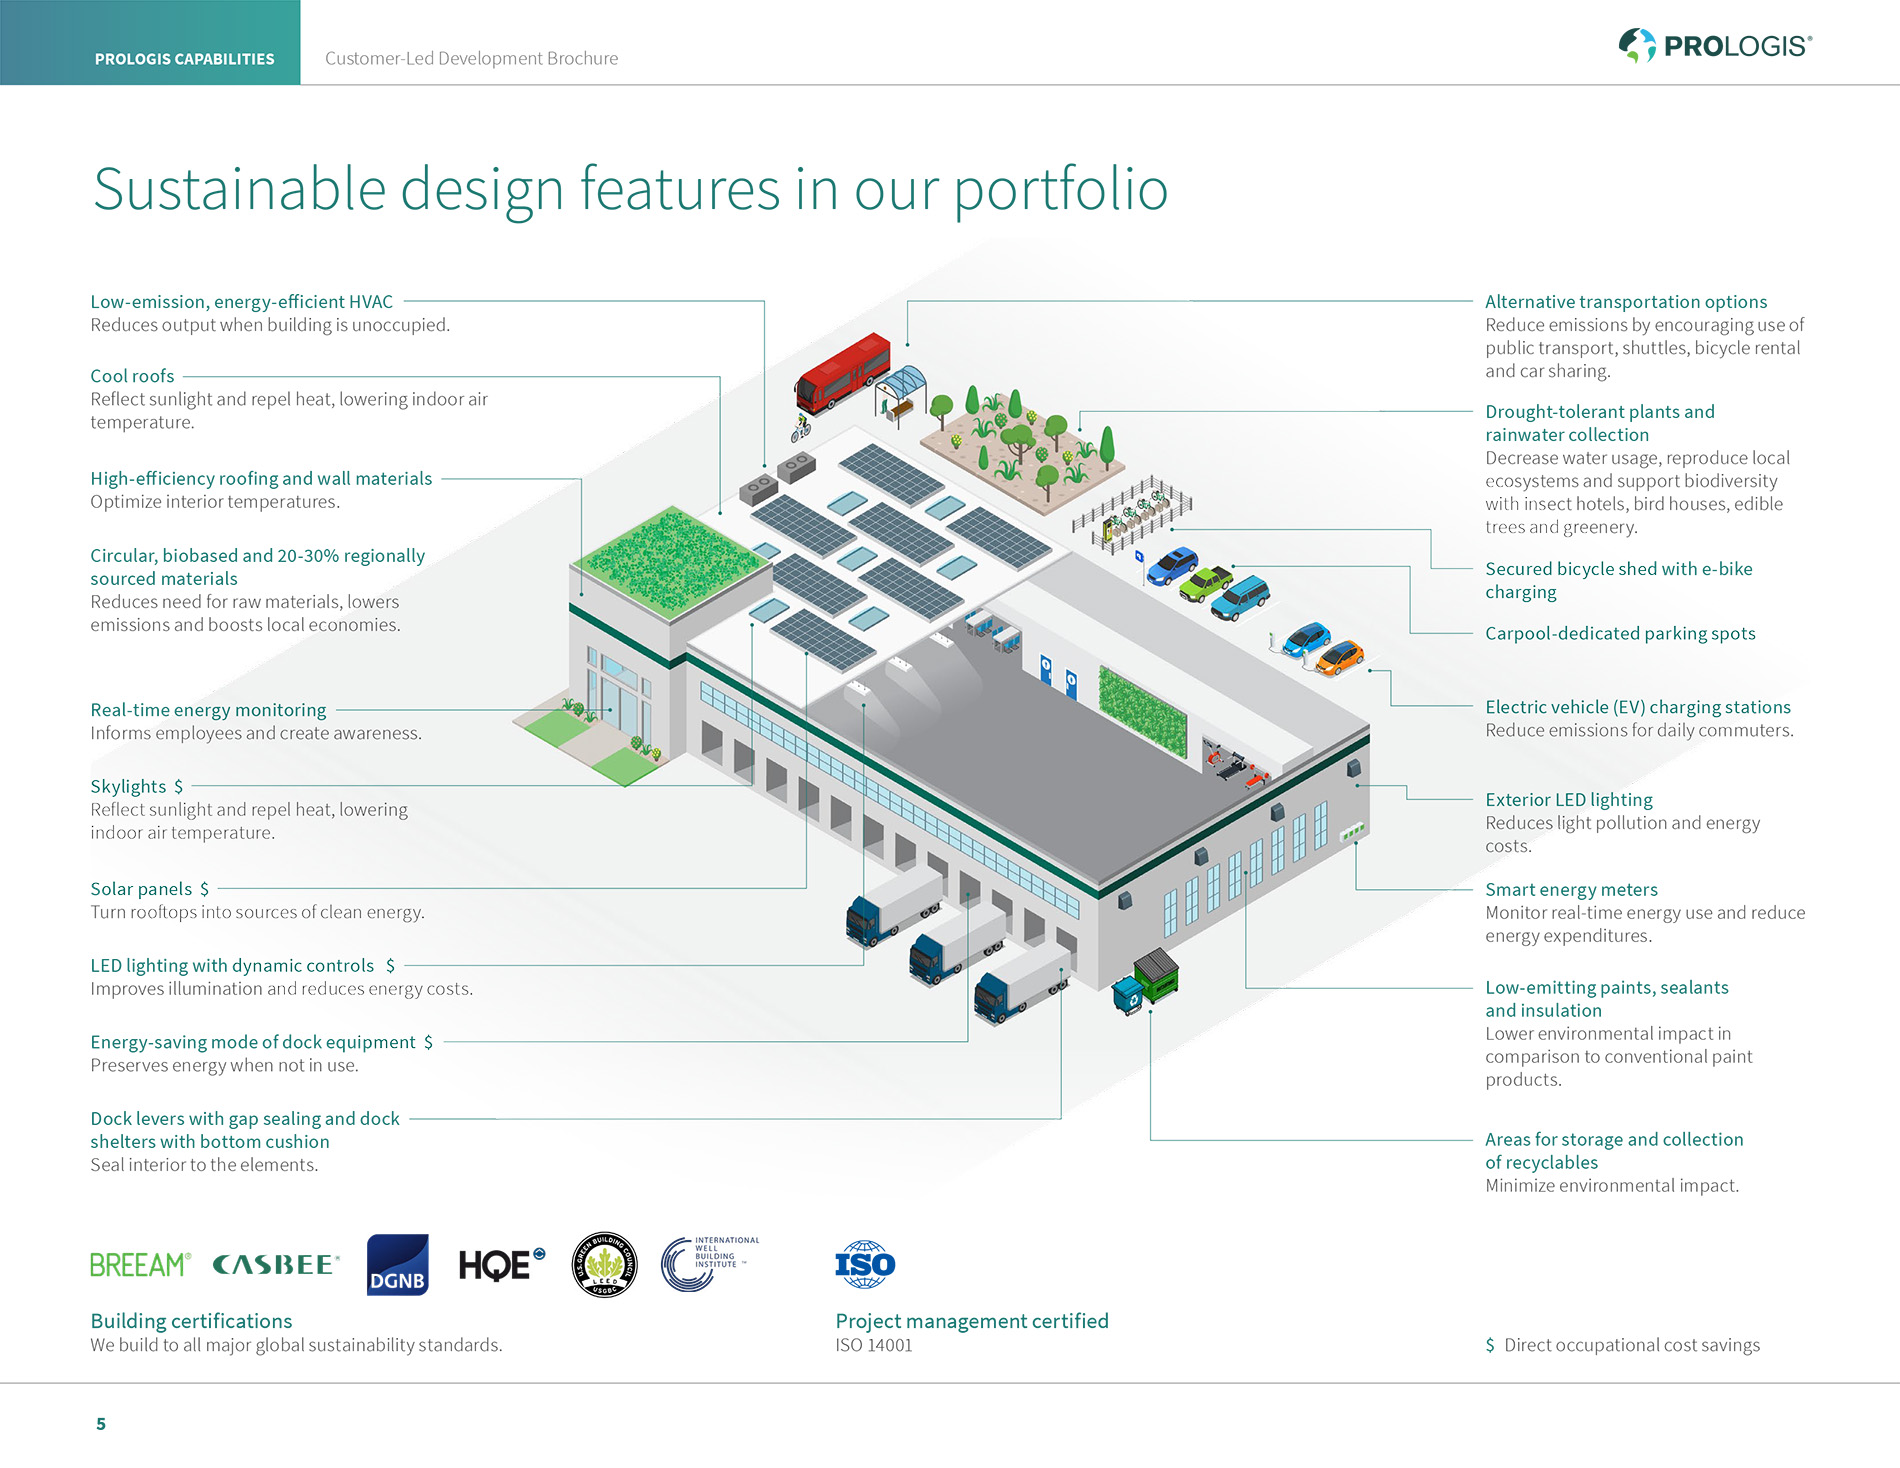Click the page number 5 in the footer

(x=100, y=1424)
